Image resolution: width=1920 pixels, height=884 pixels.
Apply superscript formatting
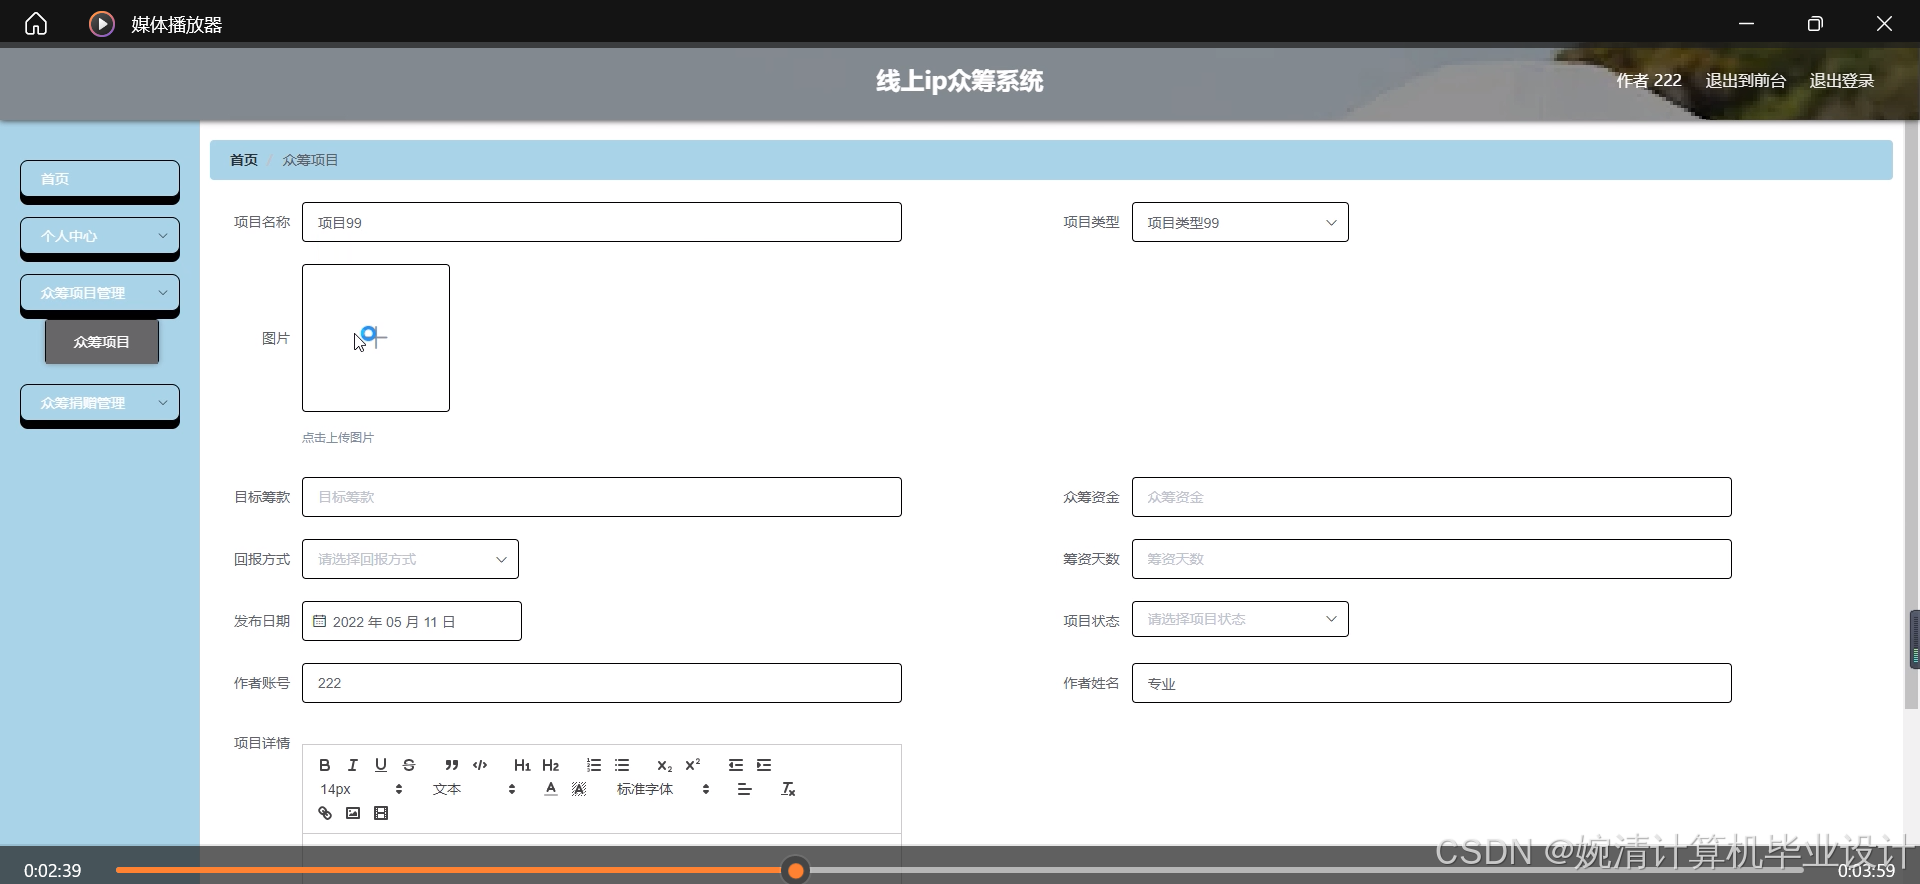(x=693, y=765)
